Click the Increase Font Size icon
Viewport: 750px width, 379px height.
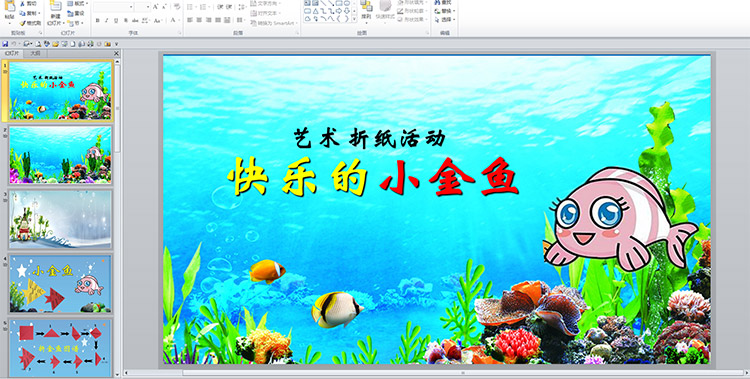(156, 7)
